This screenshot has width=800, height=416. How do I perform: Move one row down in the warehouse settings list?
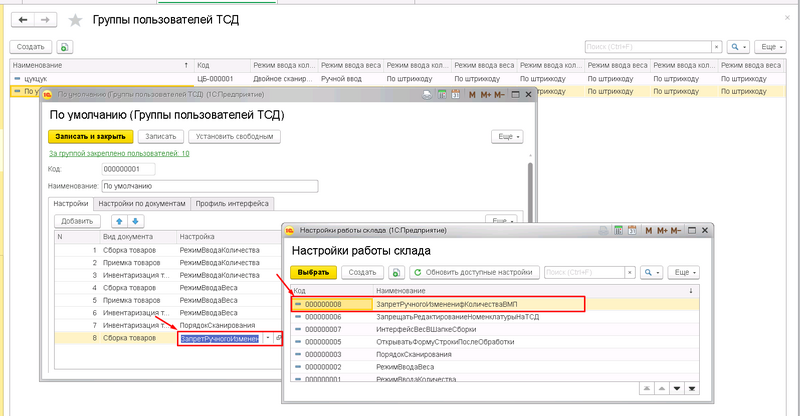[x=677, y=389]
